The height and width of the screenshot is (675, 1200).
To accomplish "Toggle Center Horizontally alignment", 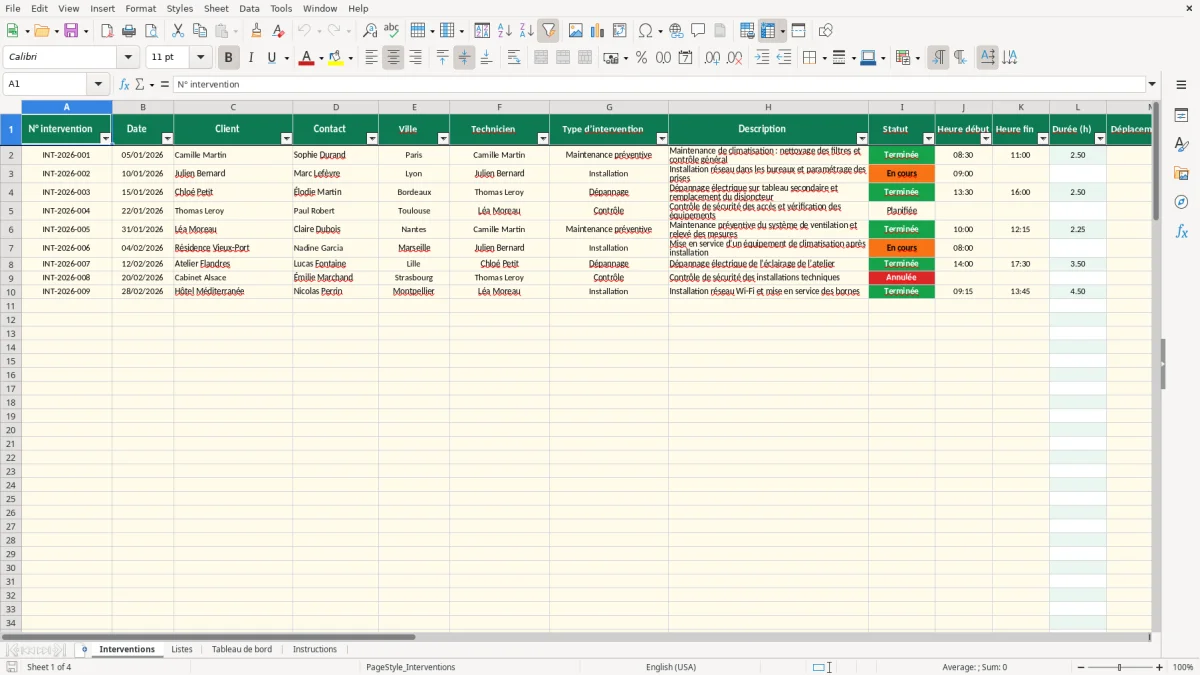I will click(x=393, y=58).
